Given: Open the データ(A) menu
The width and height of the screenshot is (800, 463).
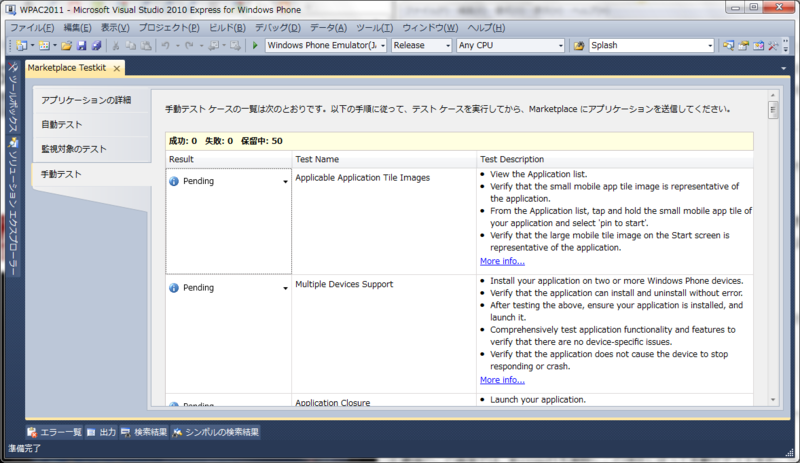Looking at the screenshot, I should click(328, 28).
